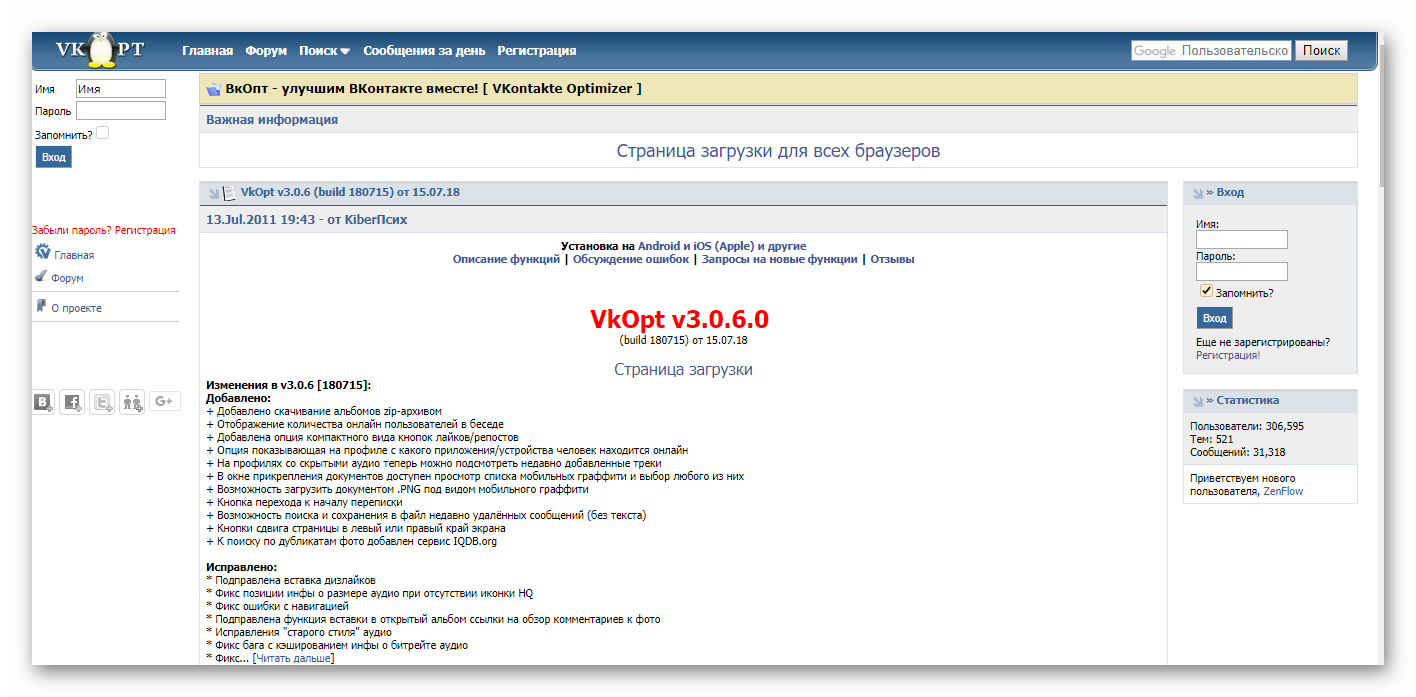Share via the Twitter social icon
Viewport: 1416px width, 697px height.
[x=102, y=402]
